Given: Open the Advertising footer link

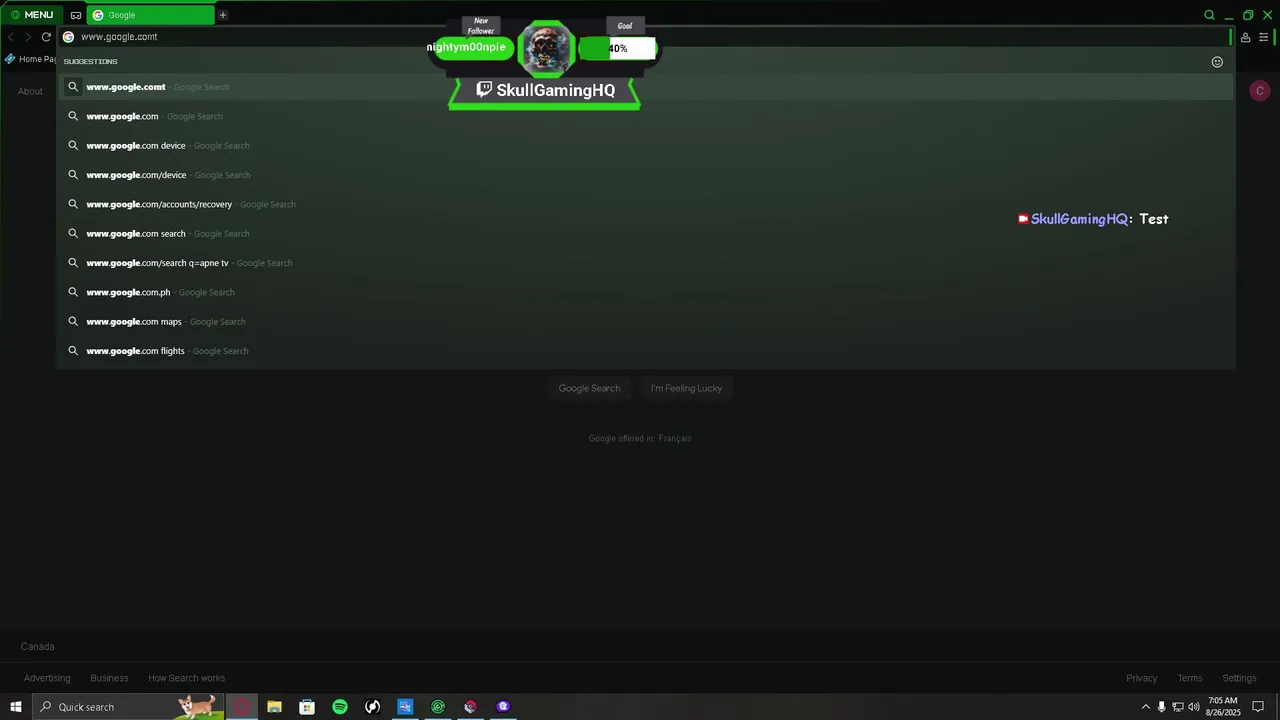Looking at the screenshot, I should point(47,678).
